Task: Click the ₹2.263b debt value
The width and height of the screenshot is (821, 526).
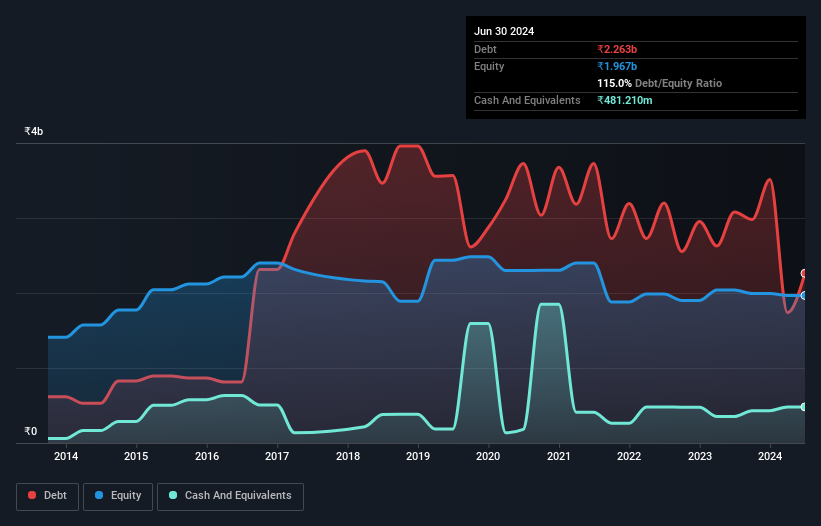Action: click(617, 49)
